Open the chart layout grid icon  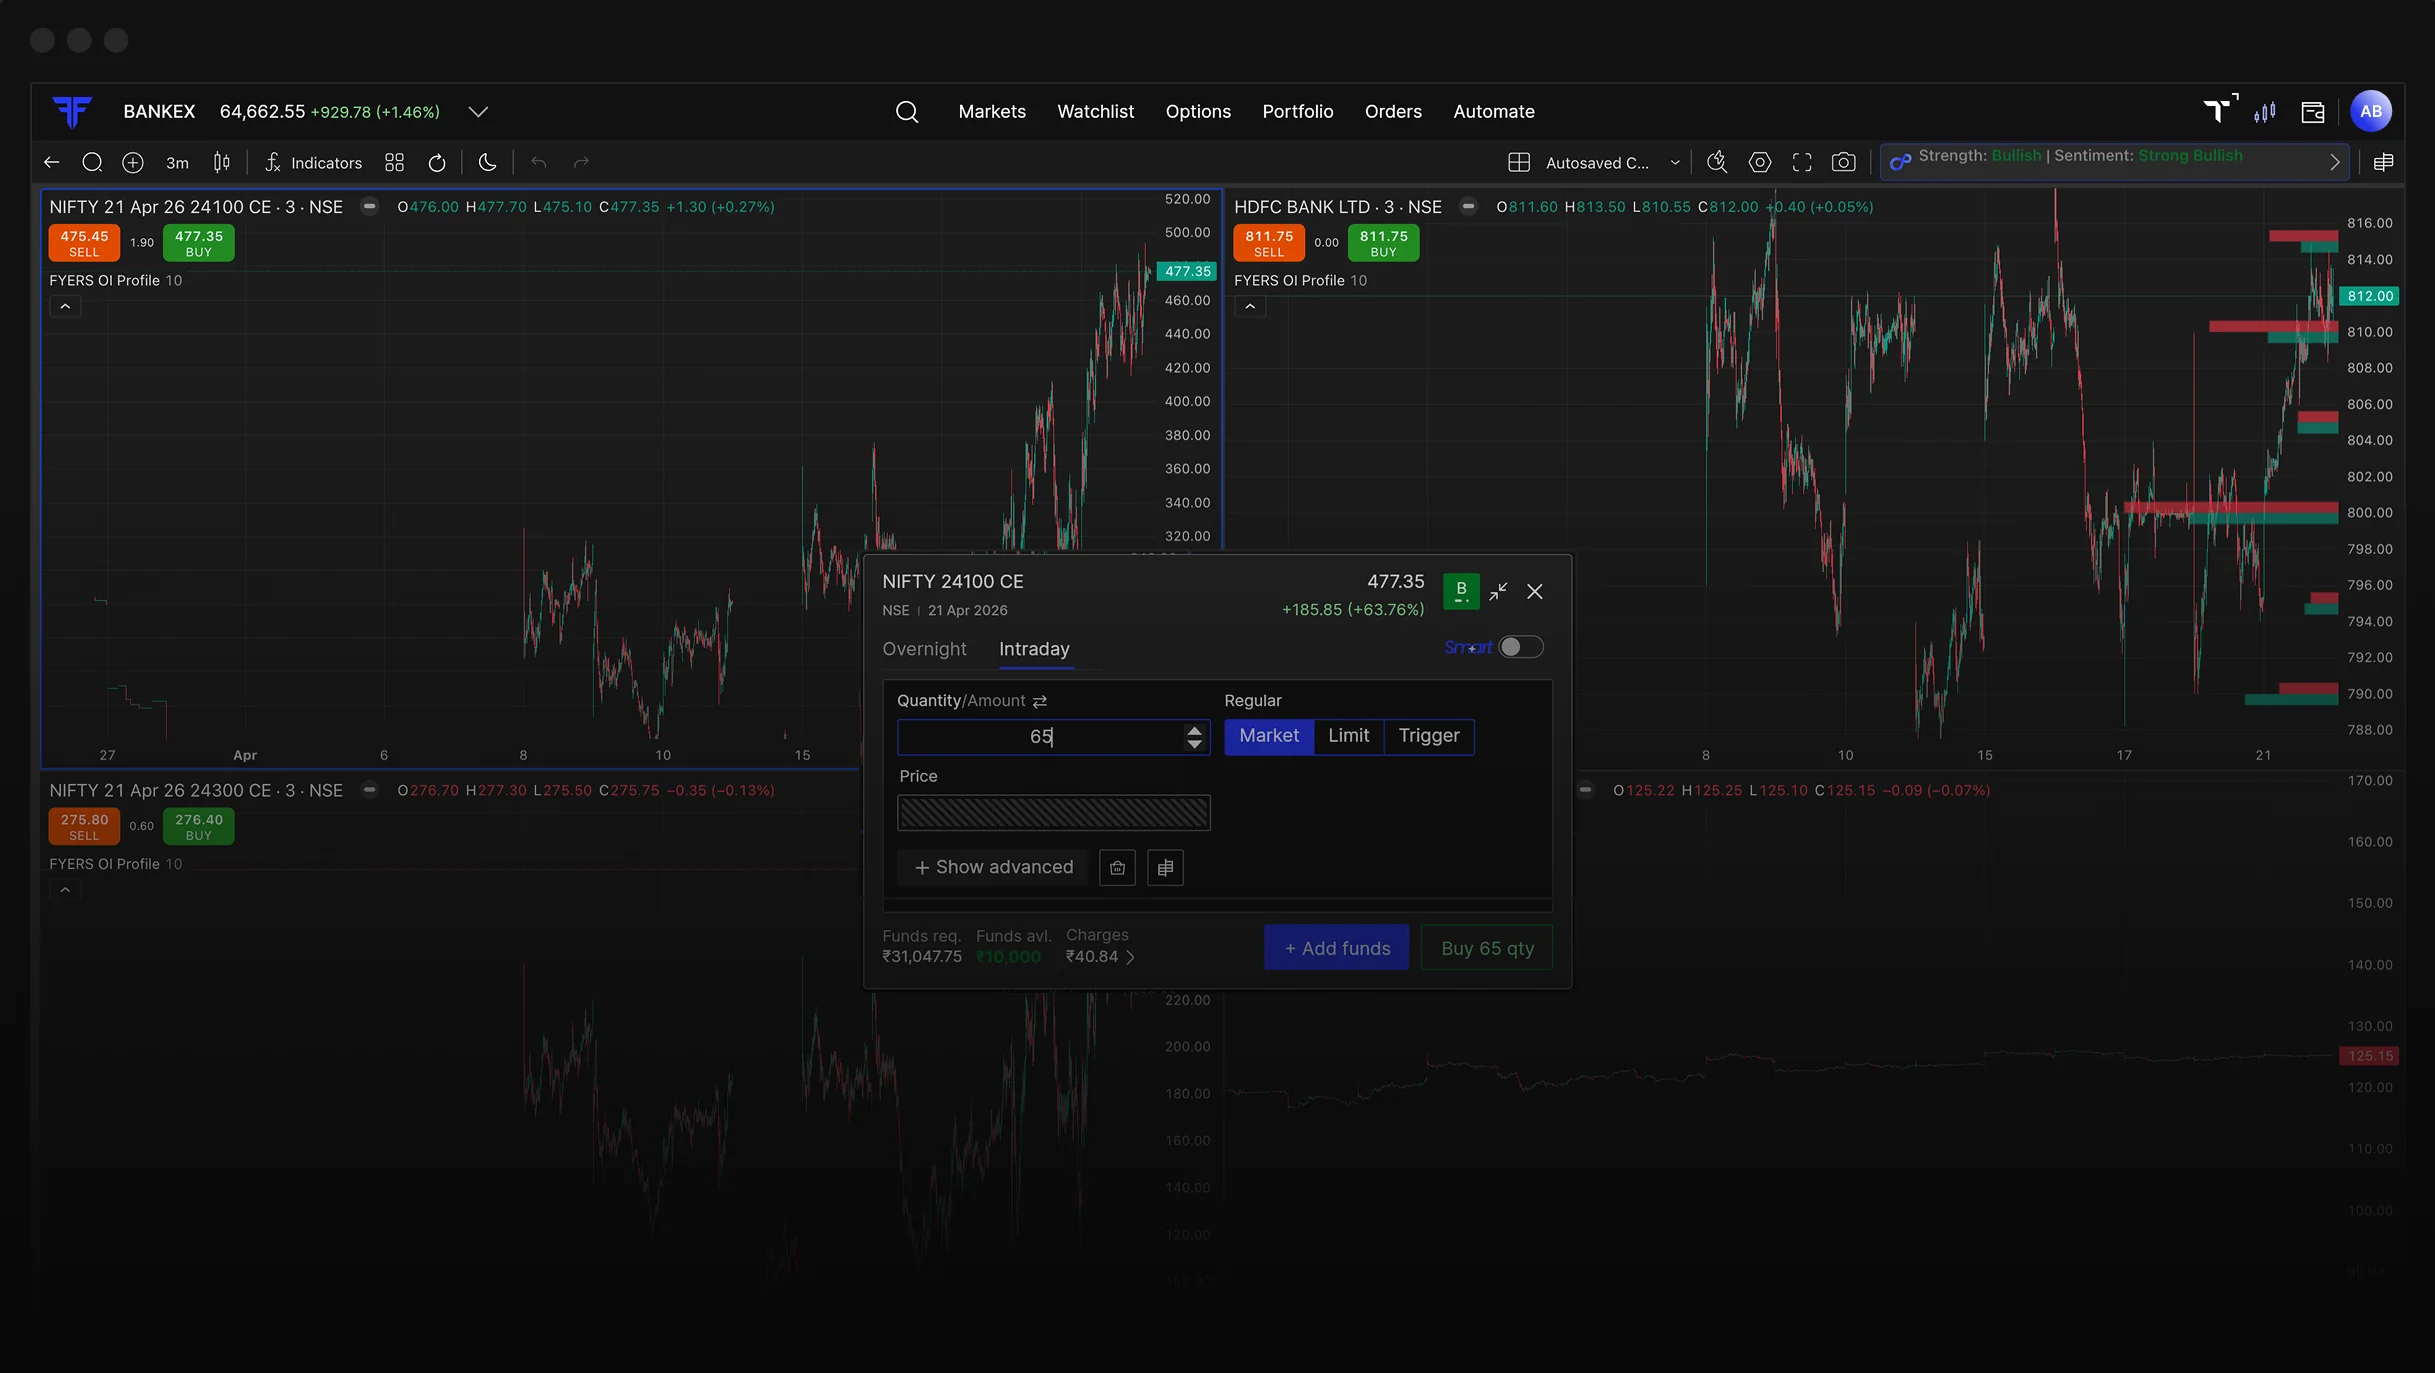point(1519,162)
